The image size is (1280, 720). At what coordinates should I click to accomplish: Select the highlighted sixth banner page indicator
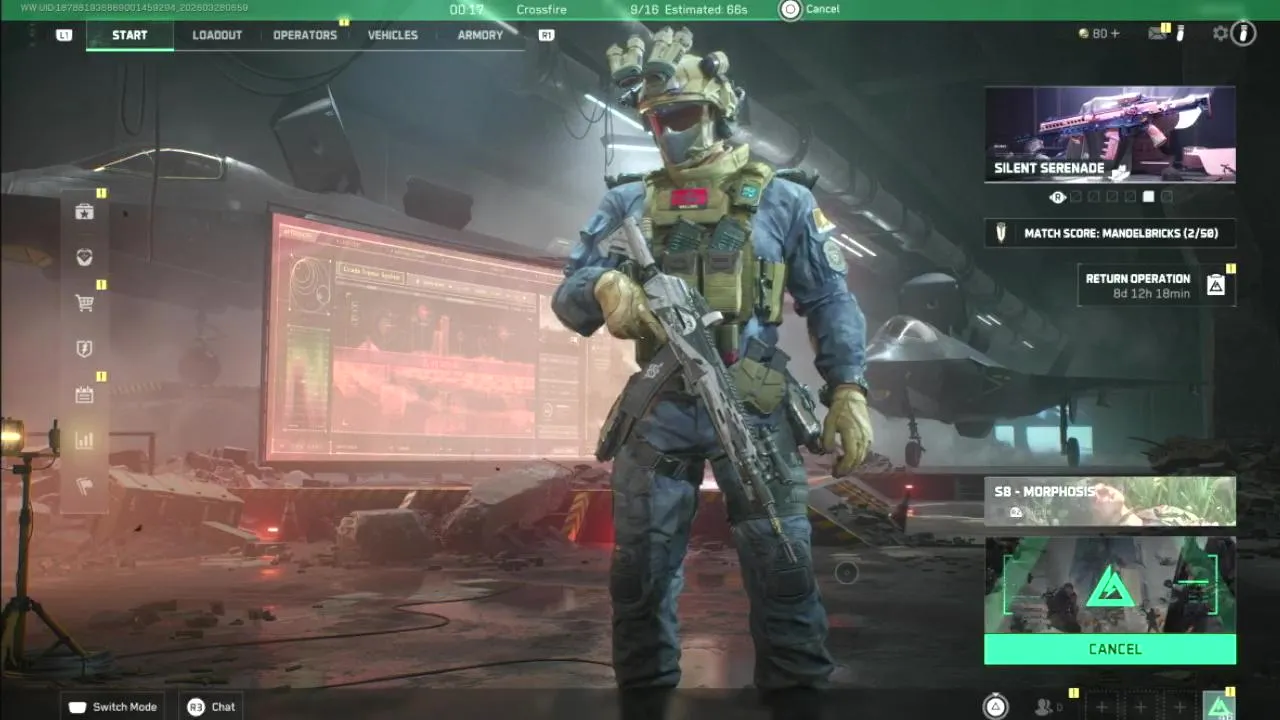1149,197
